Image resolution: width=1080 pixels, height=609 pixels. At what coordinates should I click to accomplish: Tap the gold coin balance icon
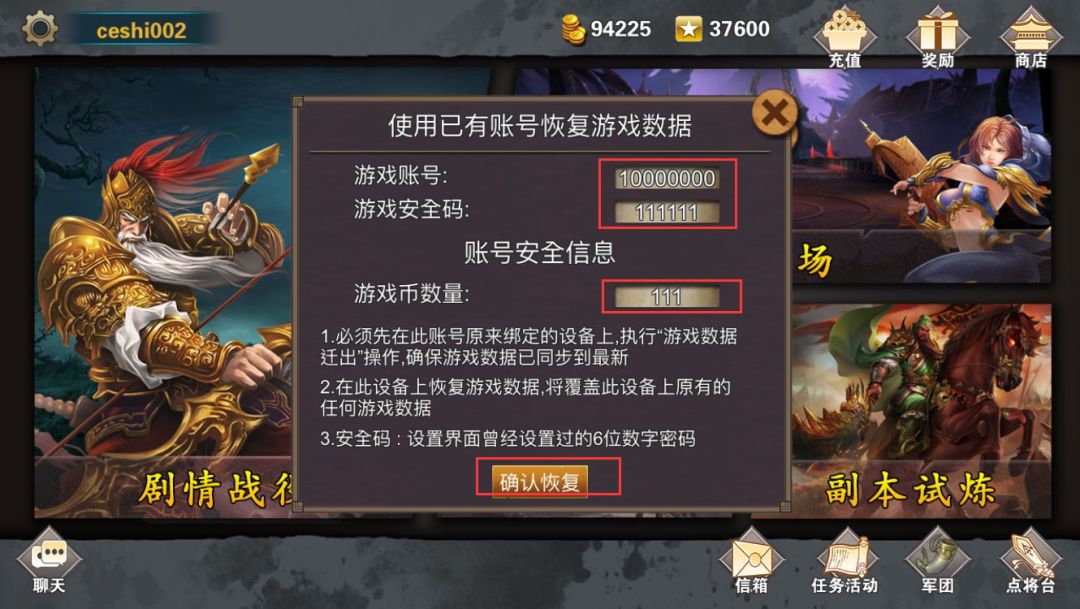point(573,30)
